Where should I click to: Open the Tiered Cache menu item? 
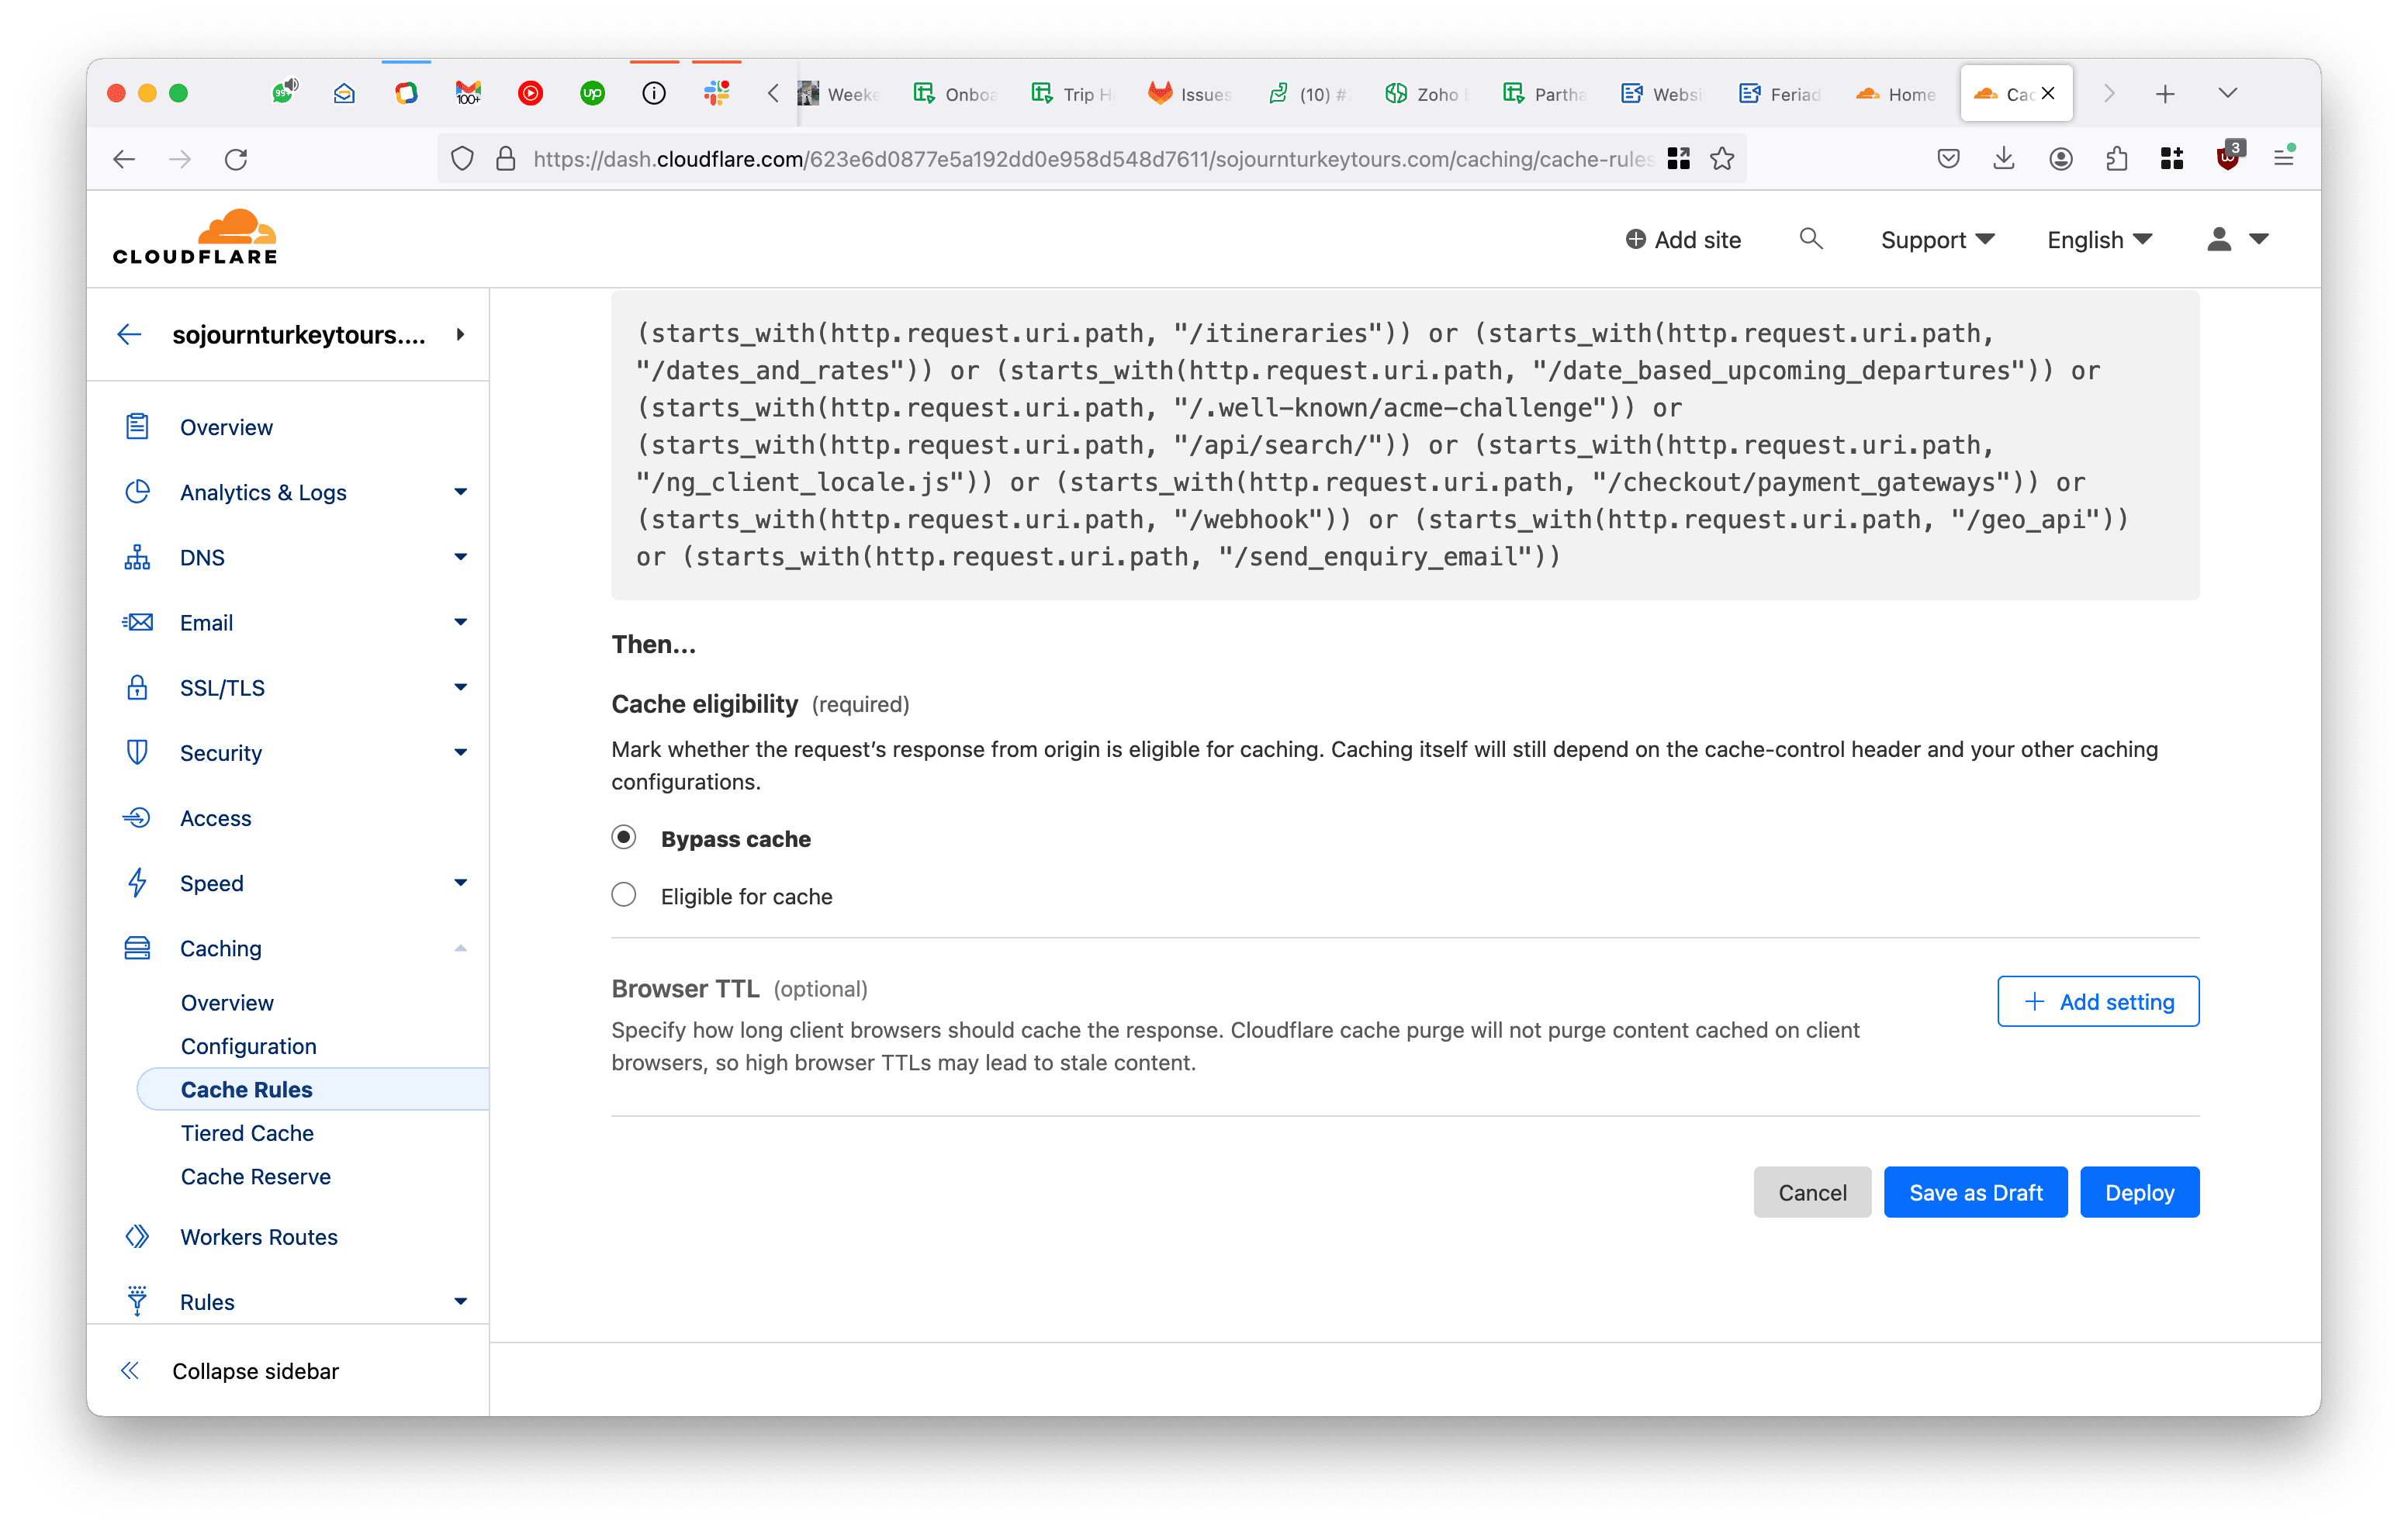point(247,1133)
